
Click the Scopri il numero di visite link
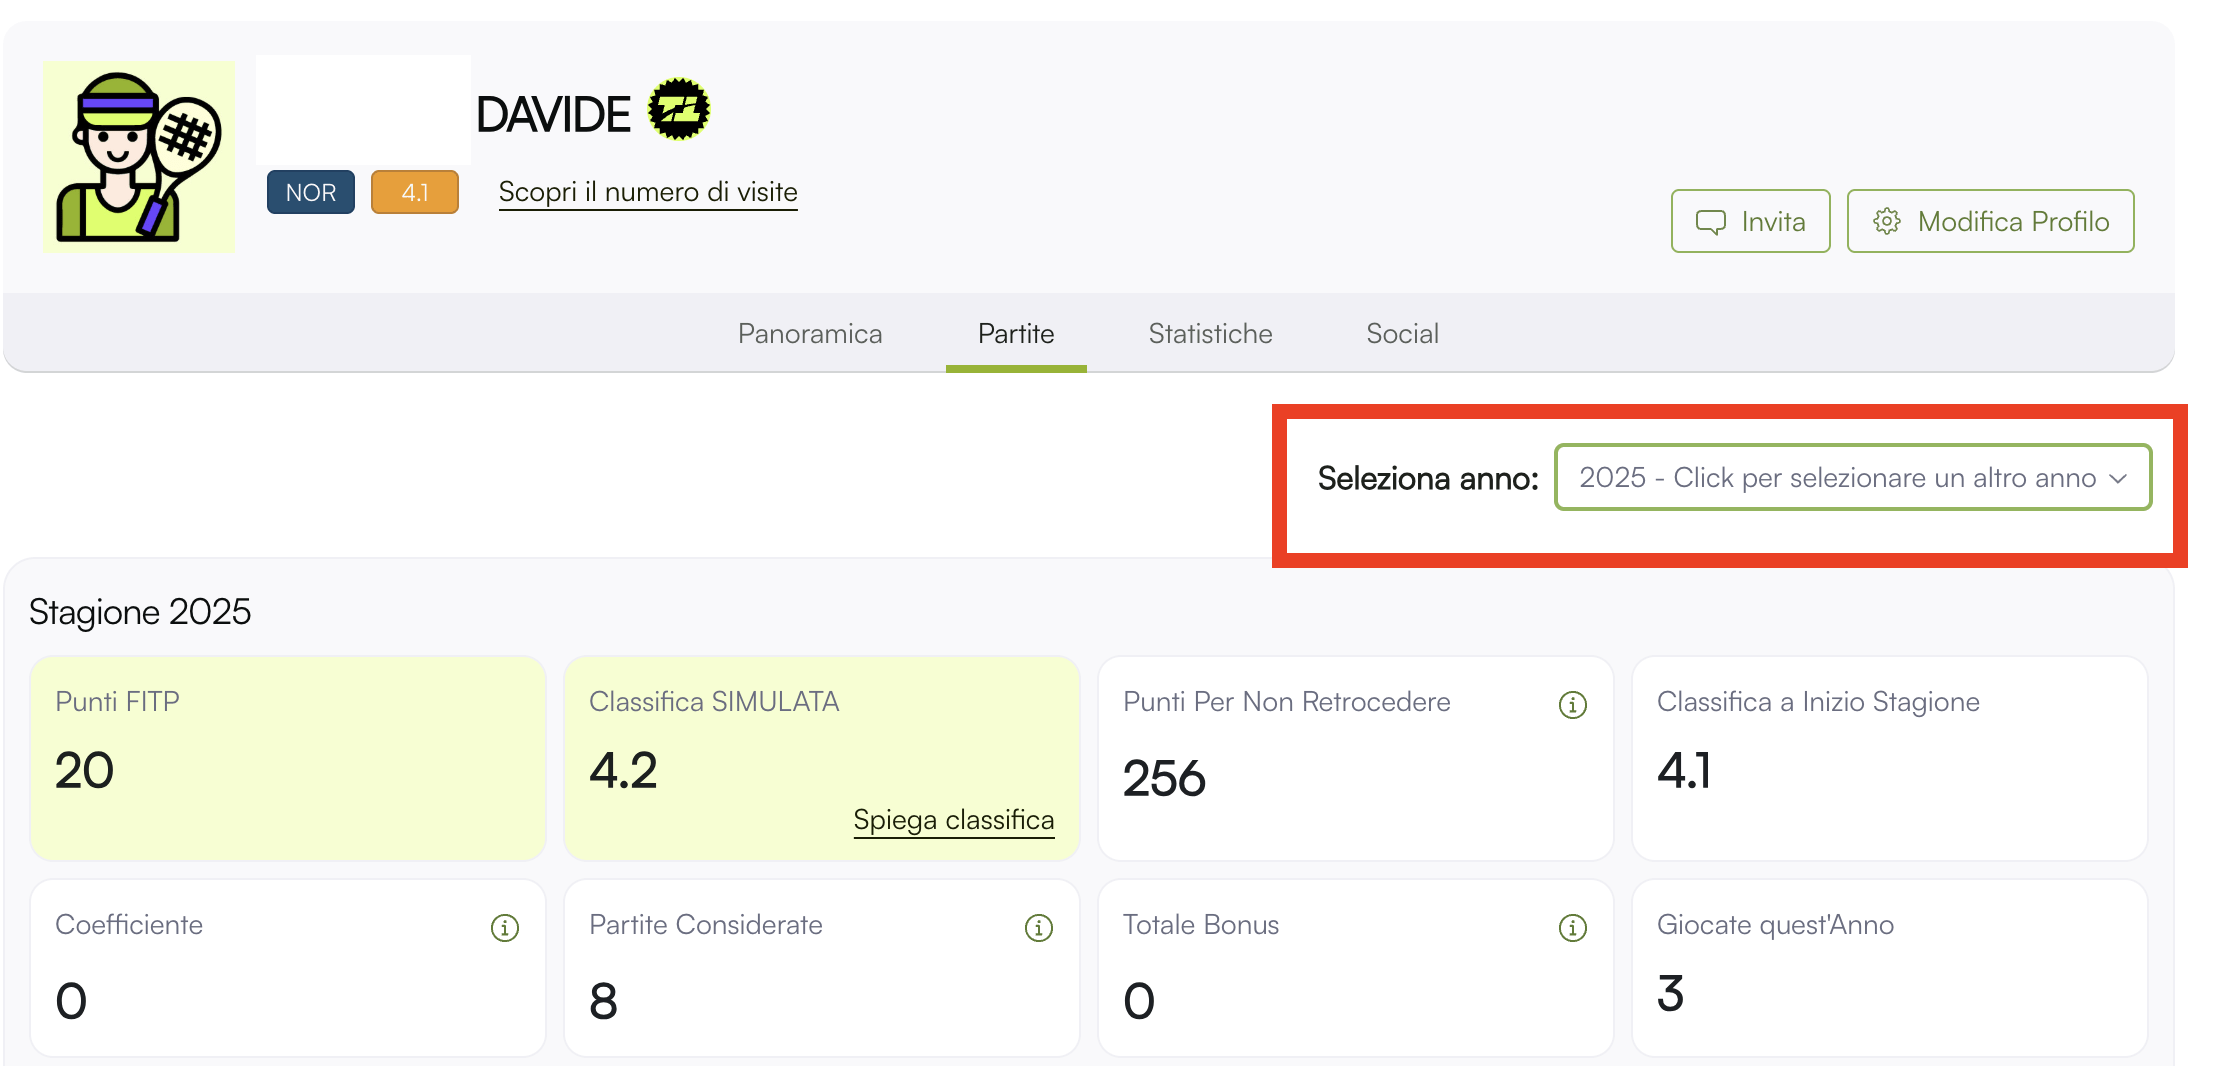click(x=648, y=192)
